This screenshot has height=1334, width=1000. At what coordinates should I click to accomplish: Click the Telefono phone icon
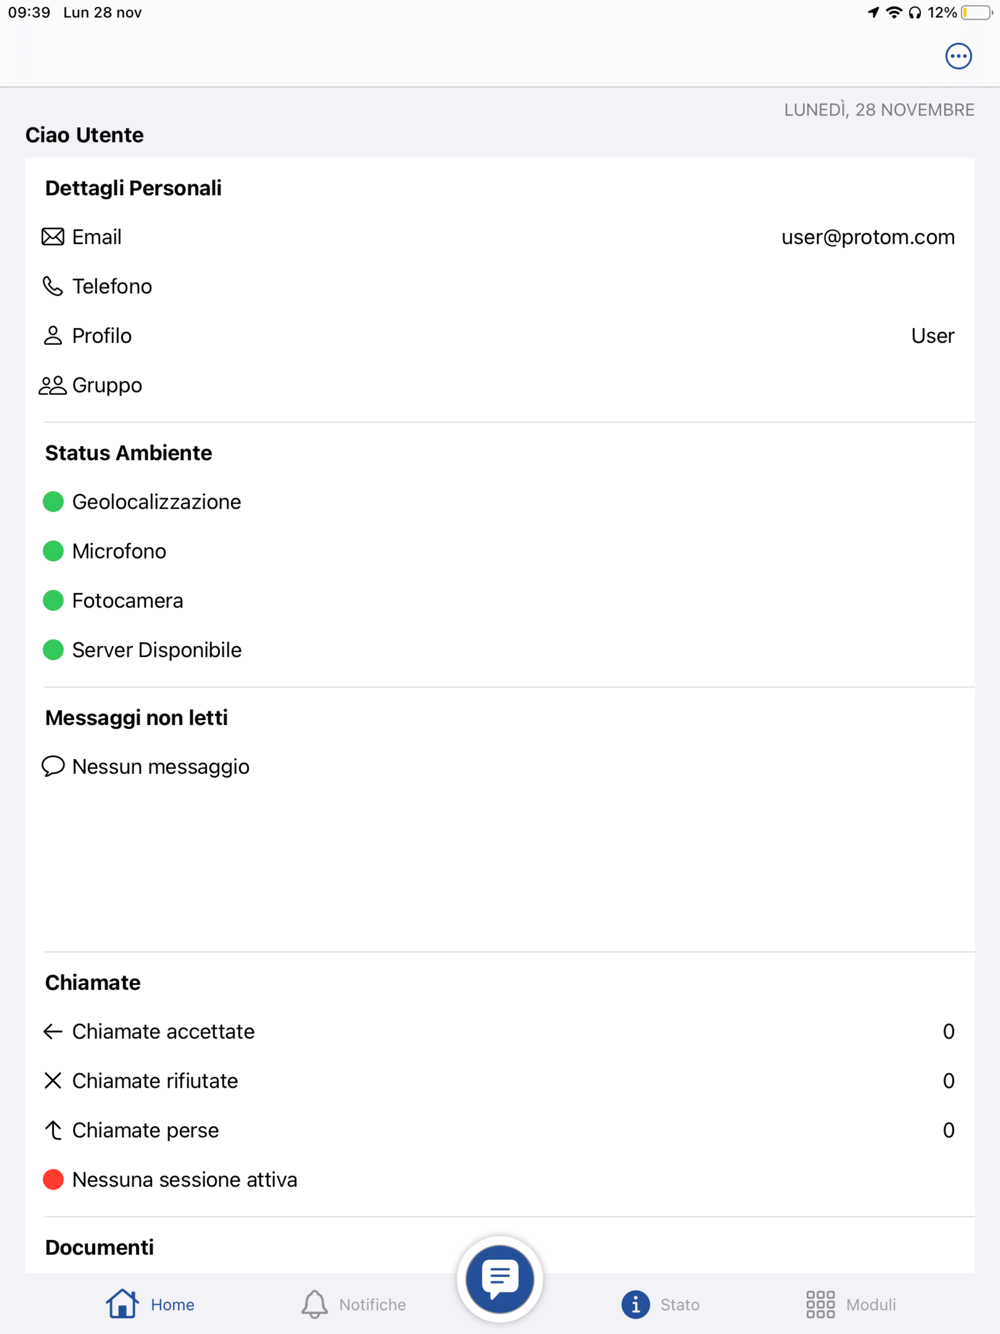click(x=53, y=287)
